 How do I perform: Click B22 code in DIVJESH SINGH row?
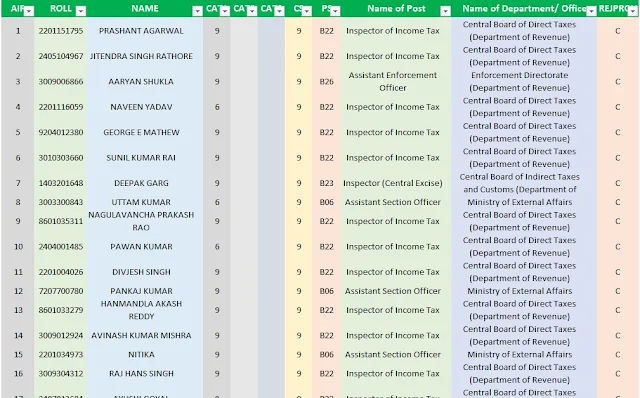[x=327, y=272]
